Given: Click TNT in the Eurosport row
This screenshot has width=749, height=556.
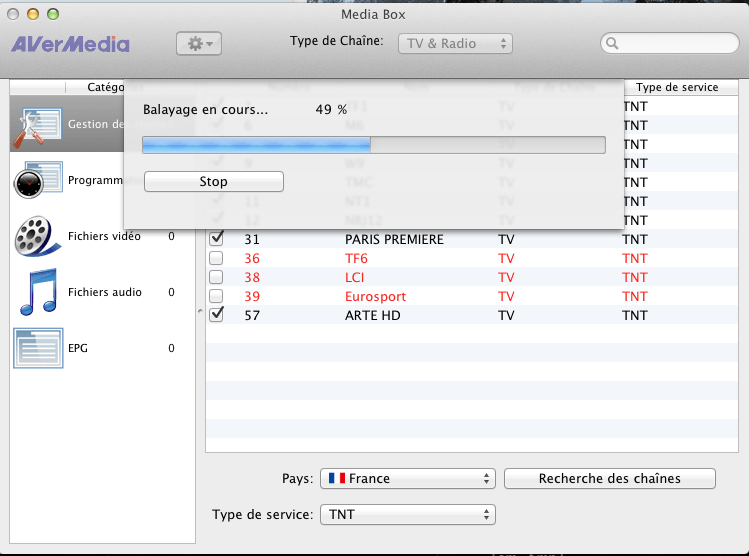Looking at the screenshot, I should [634, 297].
